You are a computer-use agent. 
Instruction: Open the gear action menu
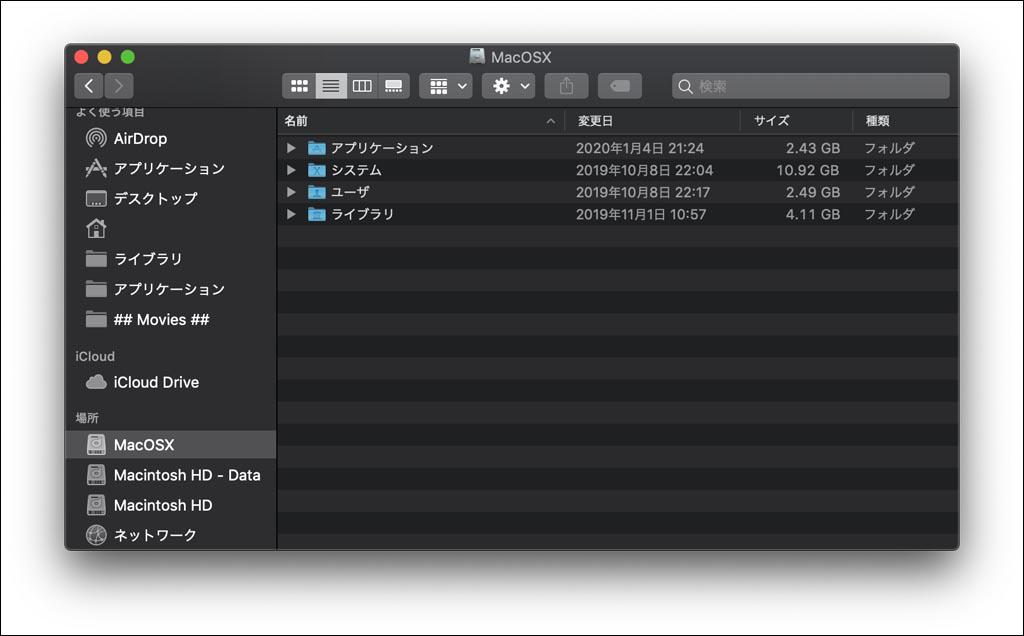point(509,86)
